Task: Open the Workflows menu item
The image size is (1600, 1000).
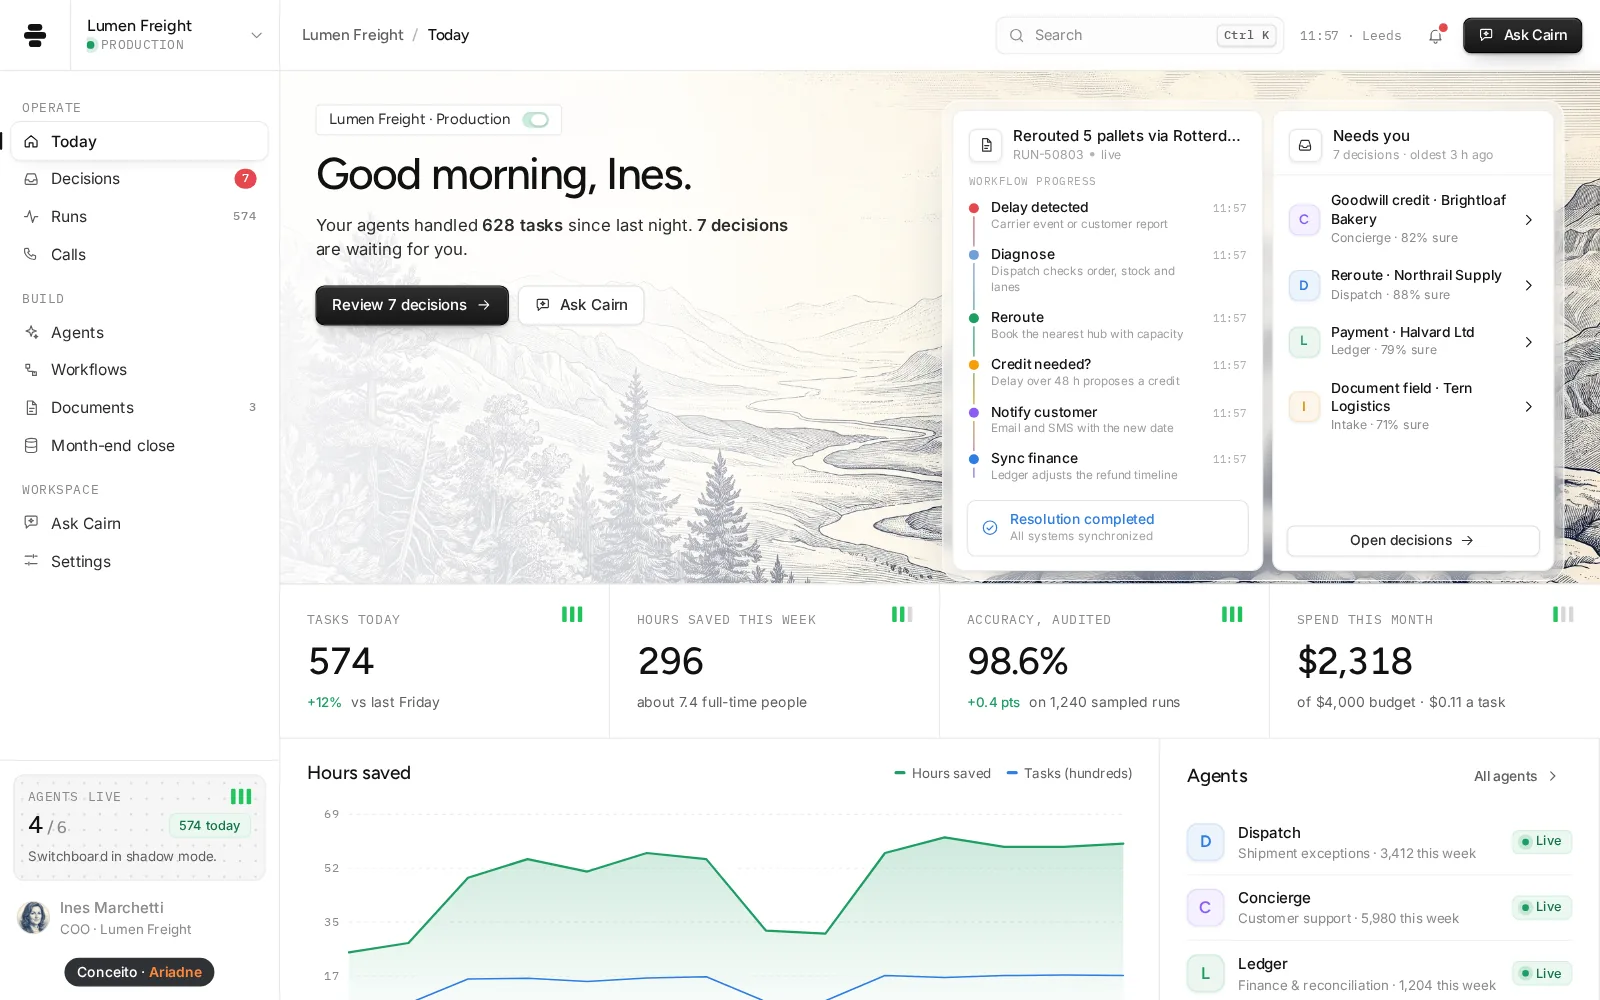Action: [139, 370]
